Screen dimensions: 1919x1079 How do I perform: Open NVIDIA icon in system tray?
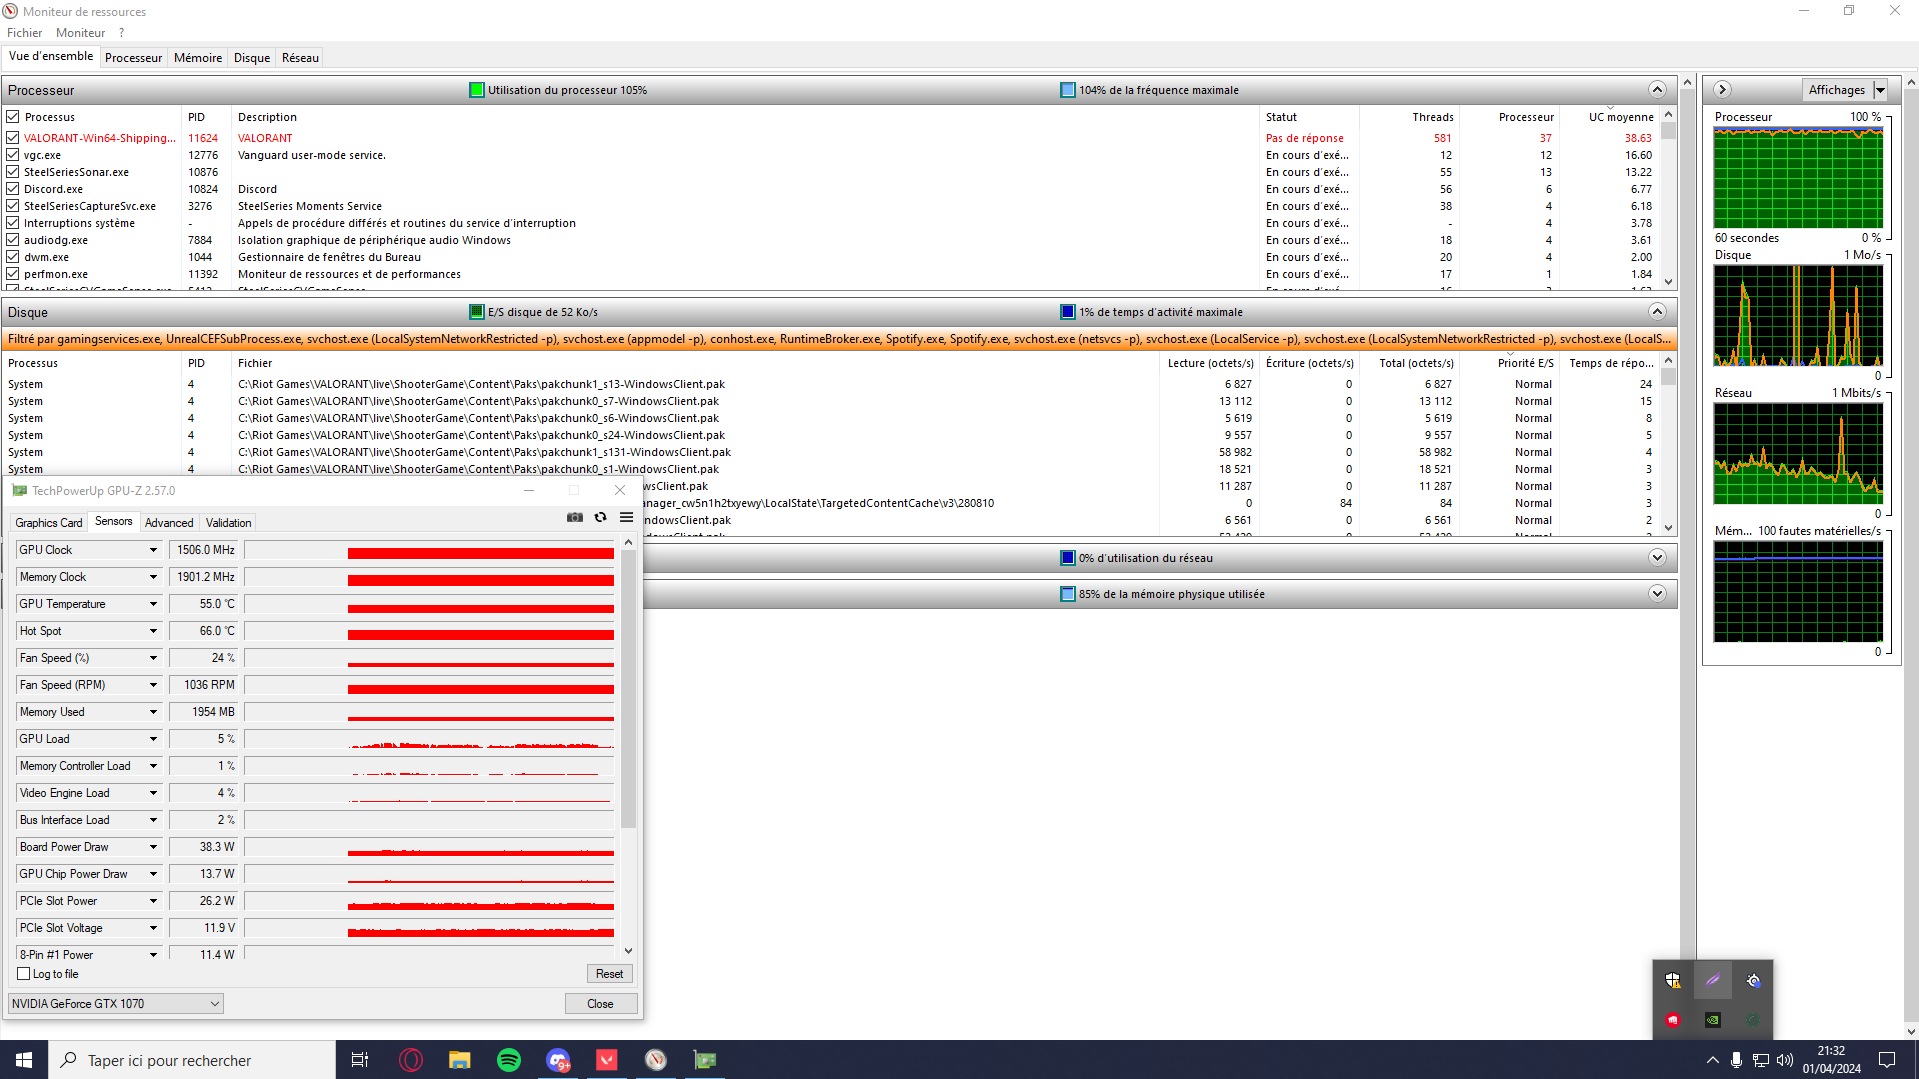(1712, 1020)
